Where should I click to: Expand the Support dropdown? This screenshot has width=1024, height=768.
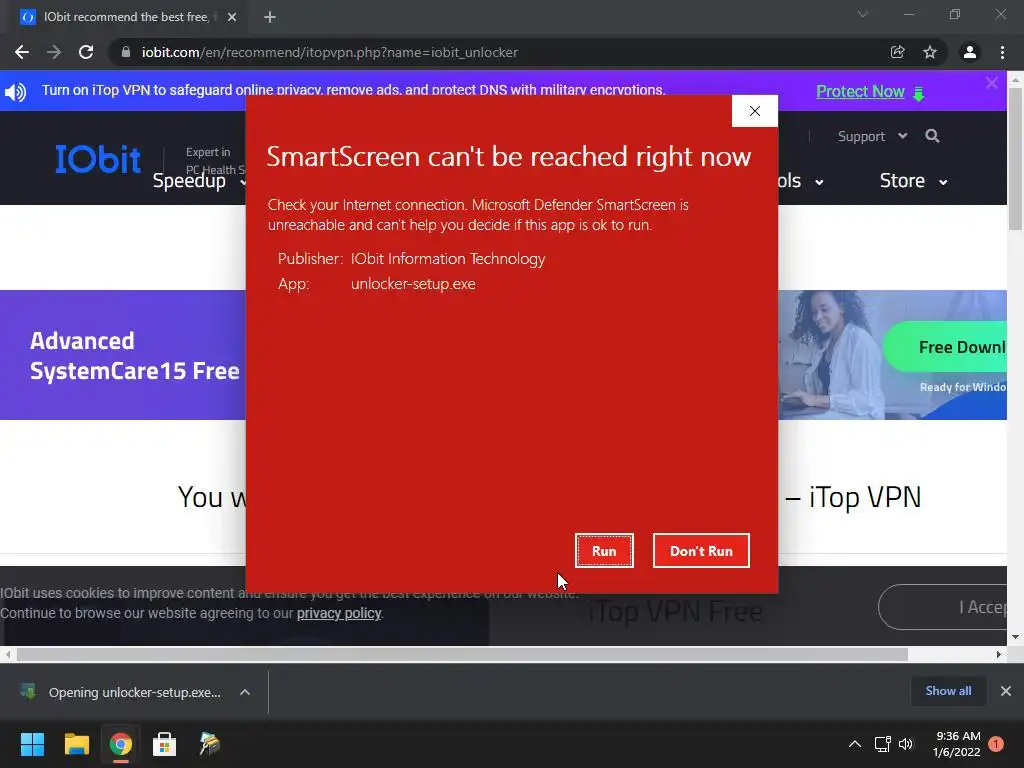click(872, 136)
